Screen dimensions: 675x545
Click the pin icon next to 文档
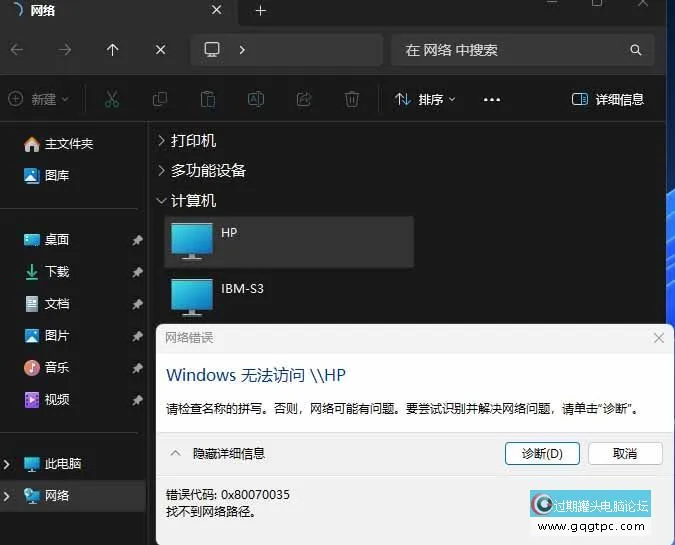[137, 304]
